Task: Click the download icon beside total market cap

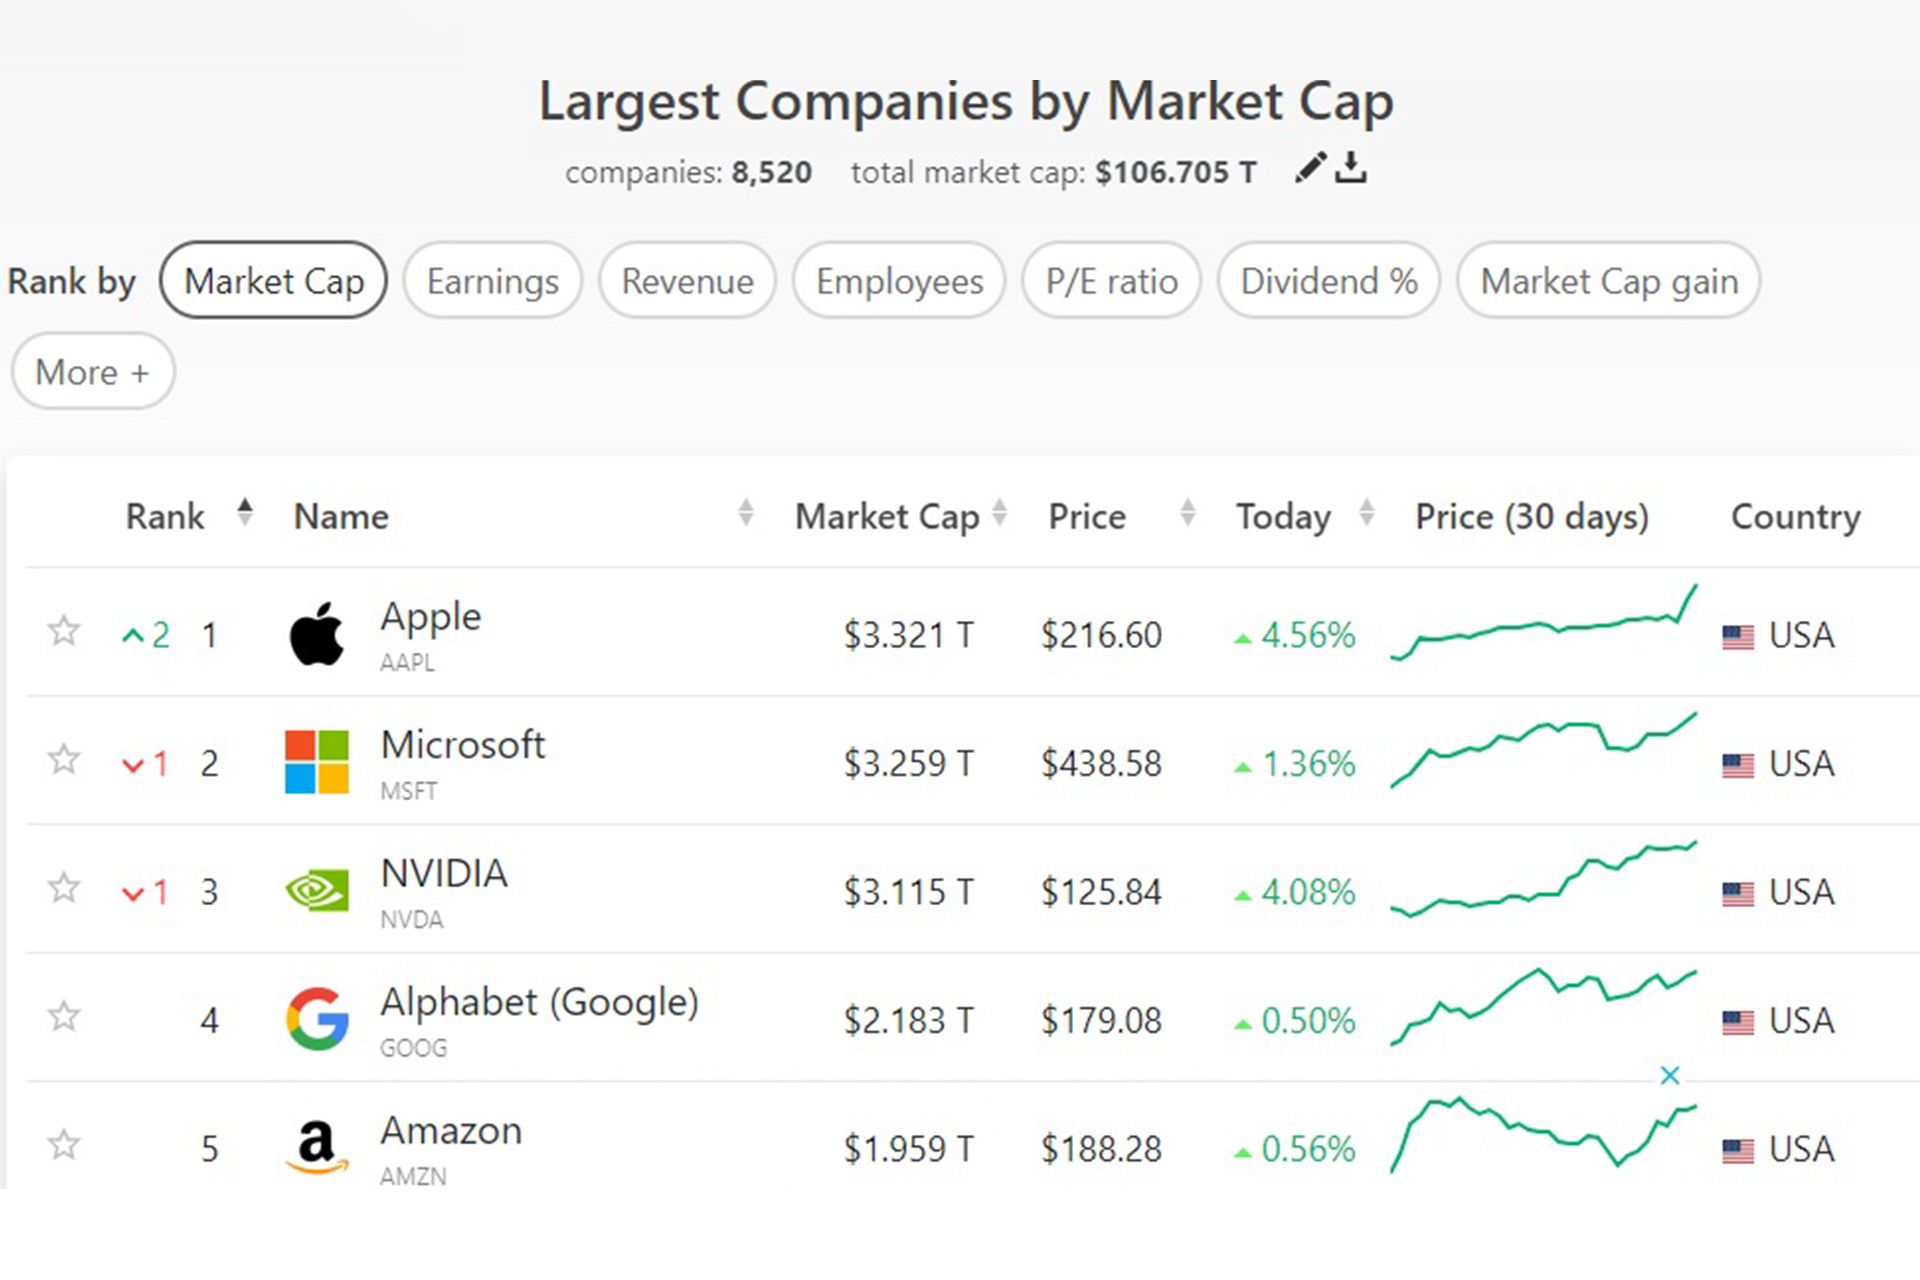Action: tap(1351, 168)
